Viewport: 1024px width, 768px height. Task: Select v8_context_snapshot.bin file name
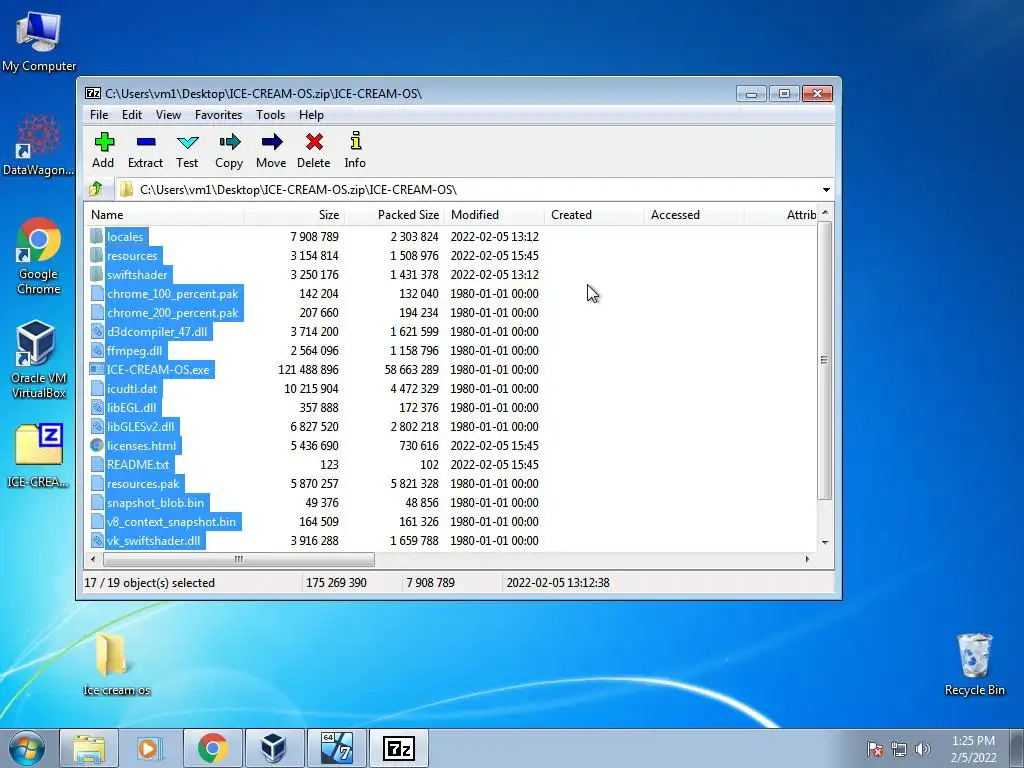(x=172, y=521)
